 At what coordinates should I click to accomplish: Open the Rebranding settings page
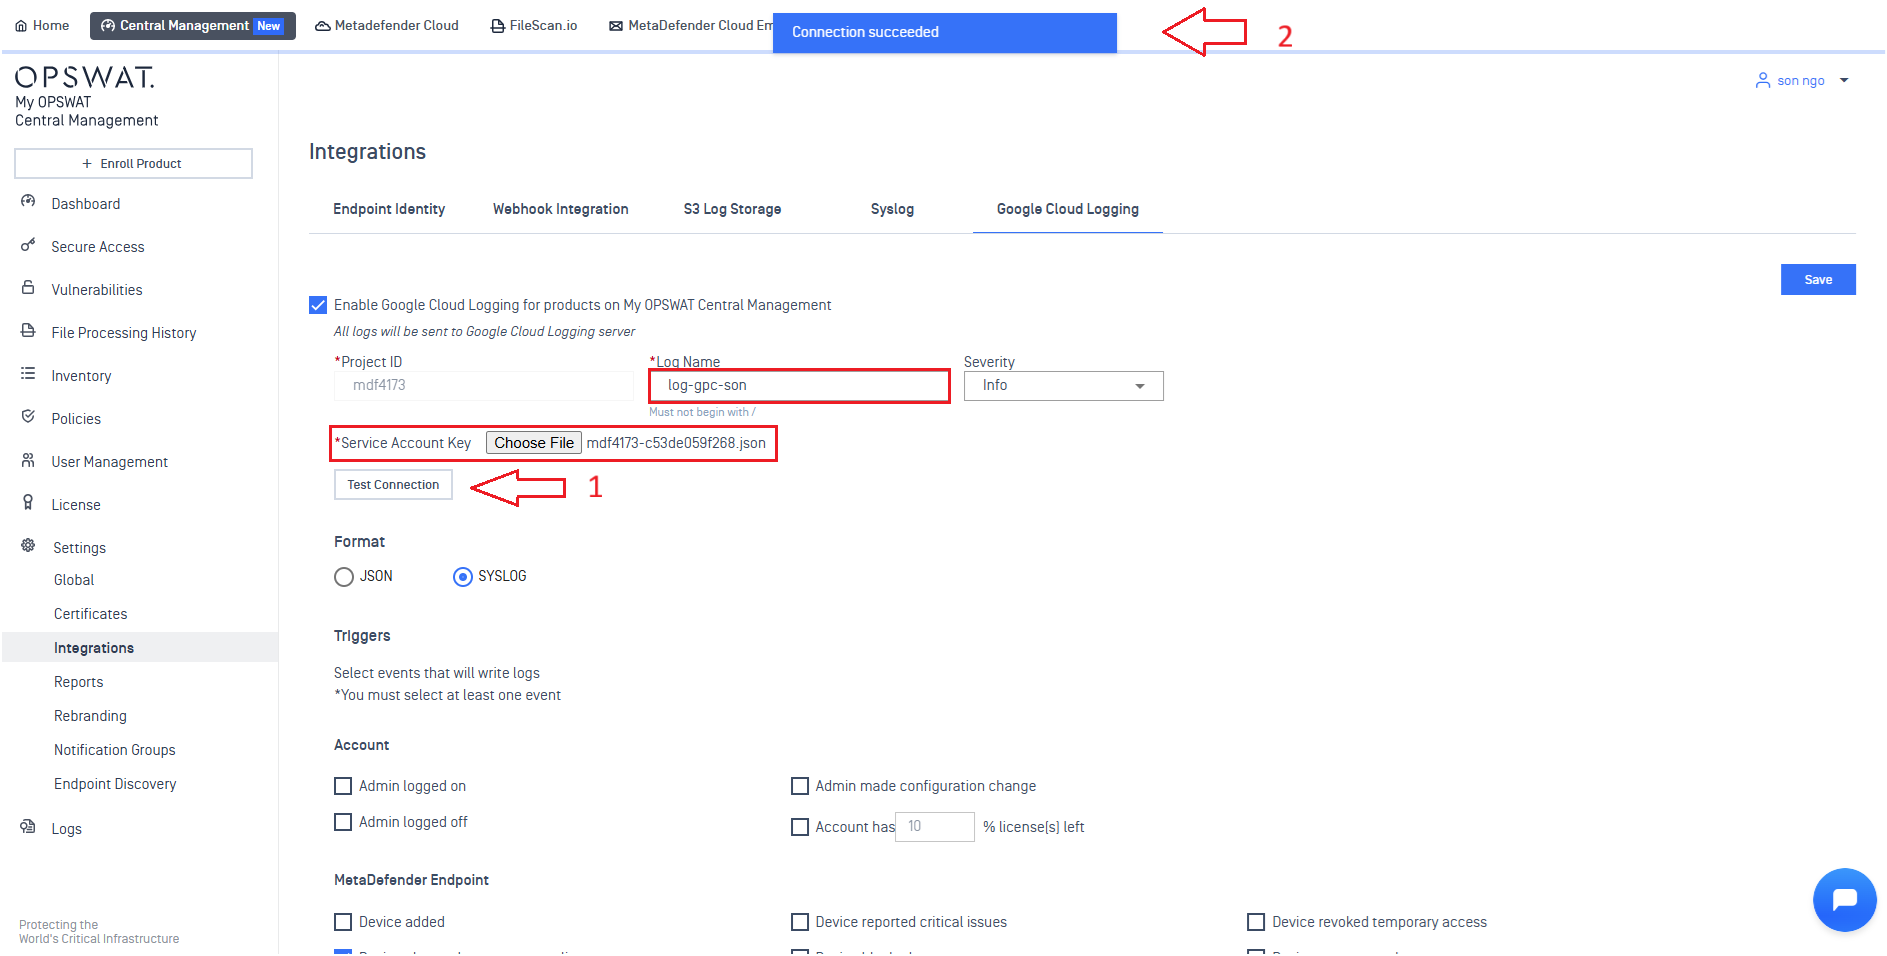coord(91,716)
